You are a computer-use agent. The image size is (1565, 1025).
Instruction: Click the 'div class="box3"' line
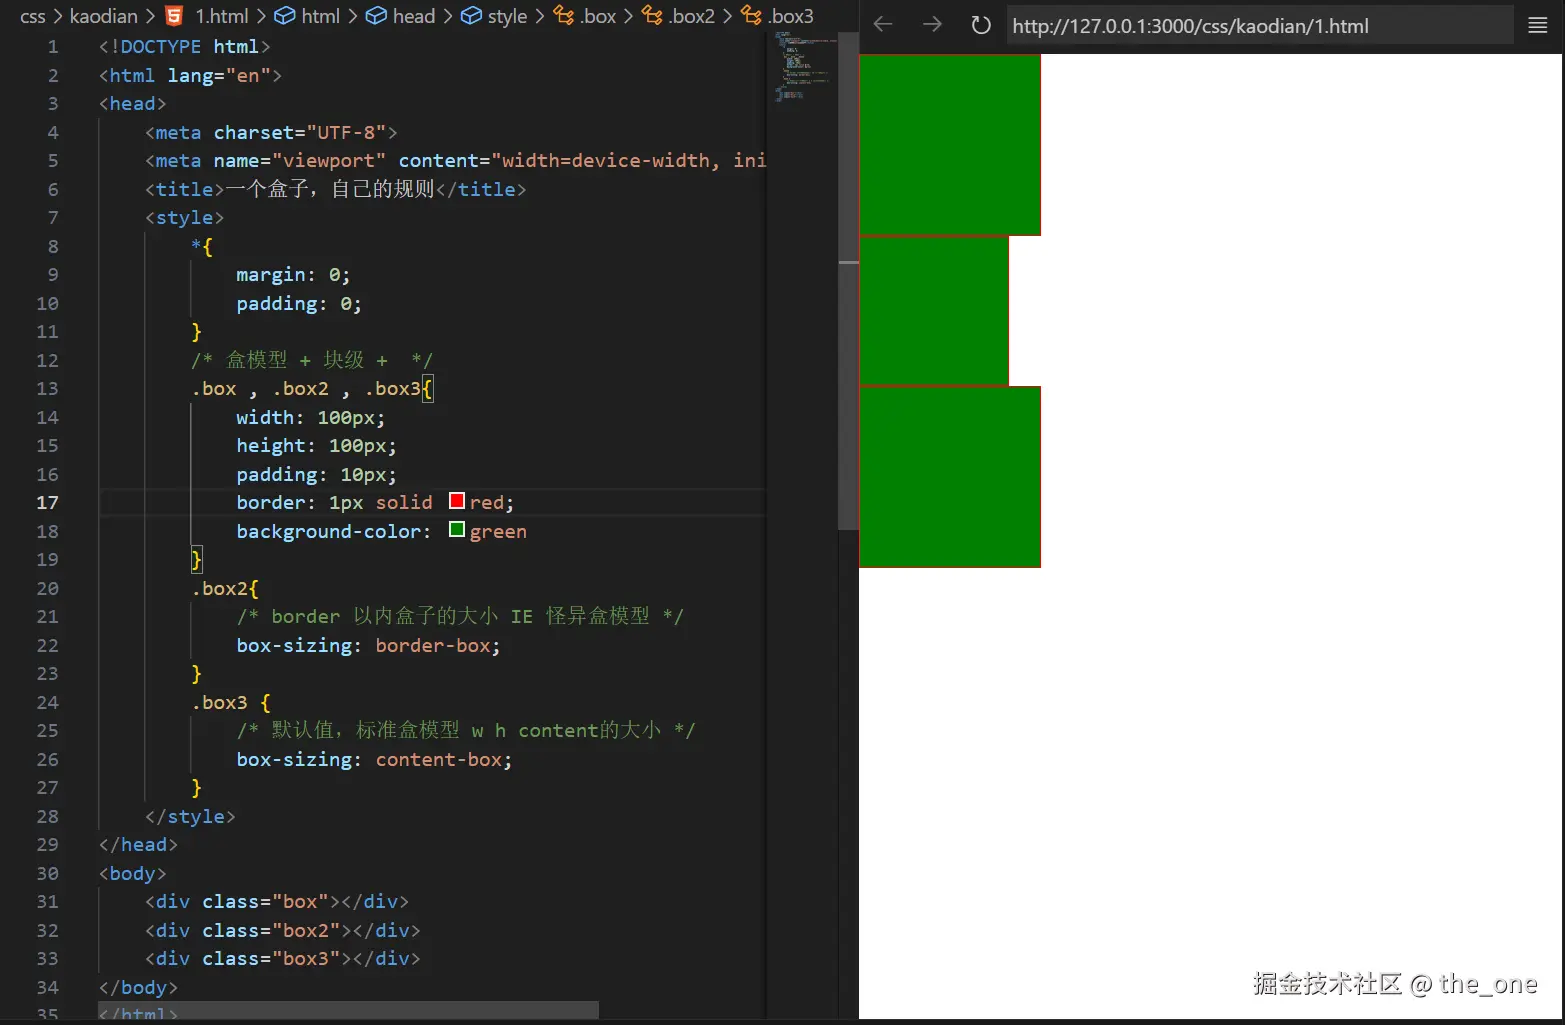pyautogui.click(x=282, y=958)
